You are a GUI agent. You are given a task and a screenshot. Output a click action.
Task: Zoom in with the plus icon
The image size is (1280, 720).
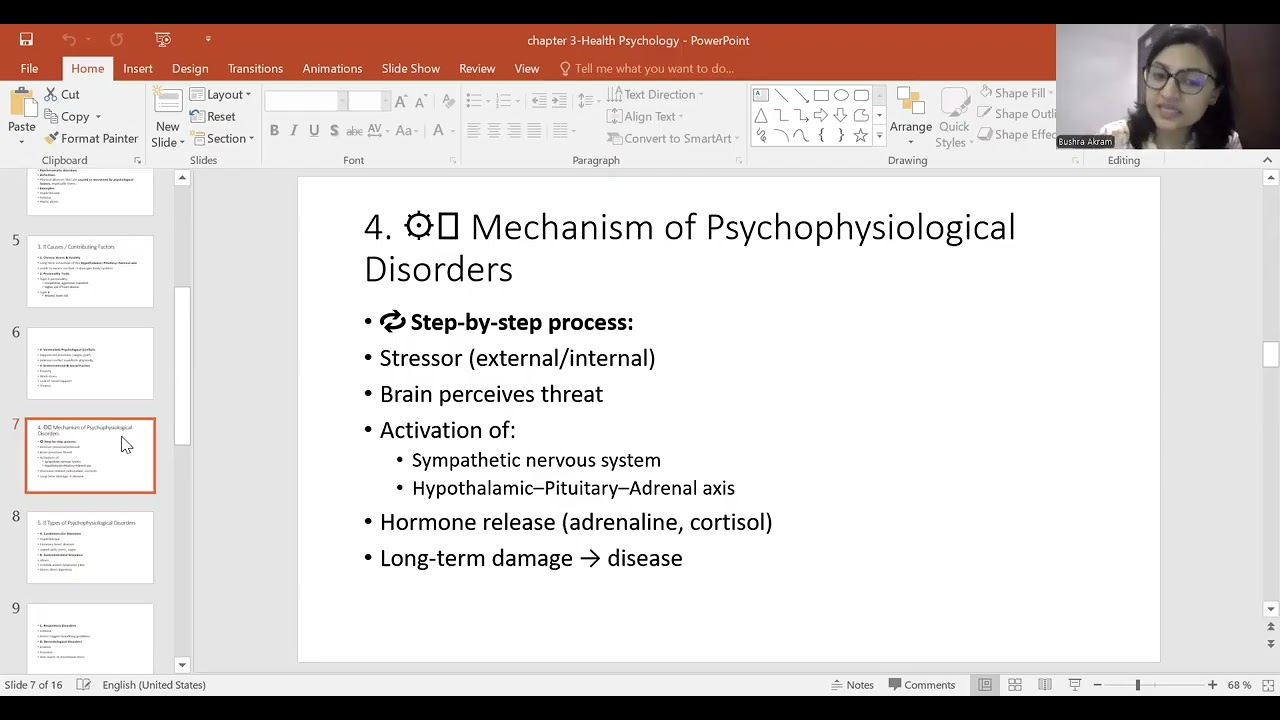[x=1212, y=685]
